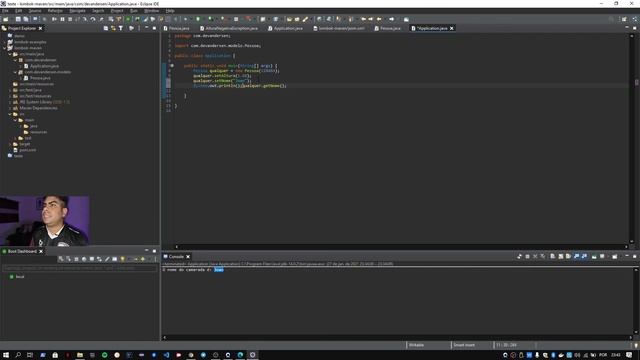Open the Run menu

[133, 11]
